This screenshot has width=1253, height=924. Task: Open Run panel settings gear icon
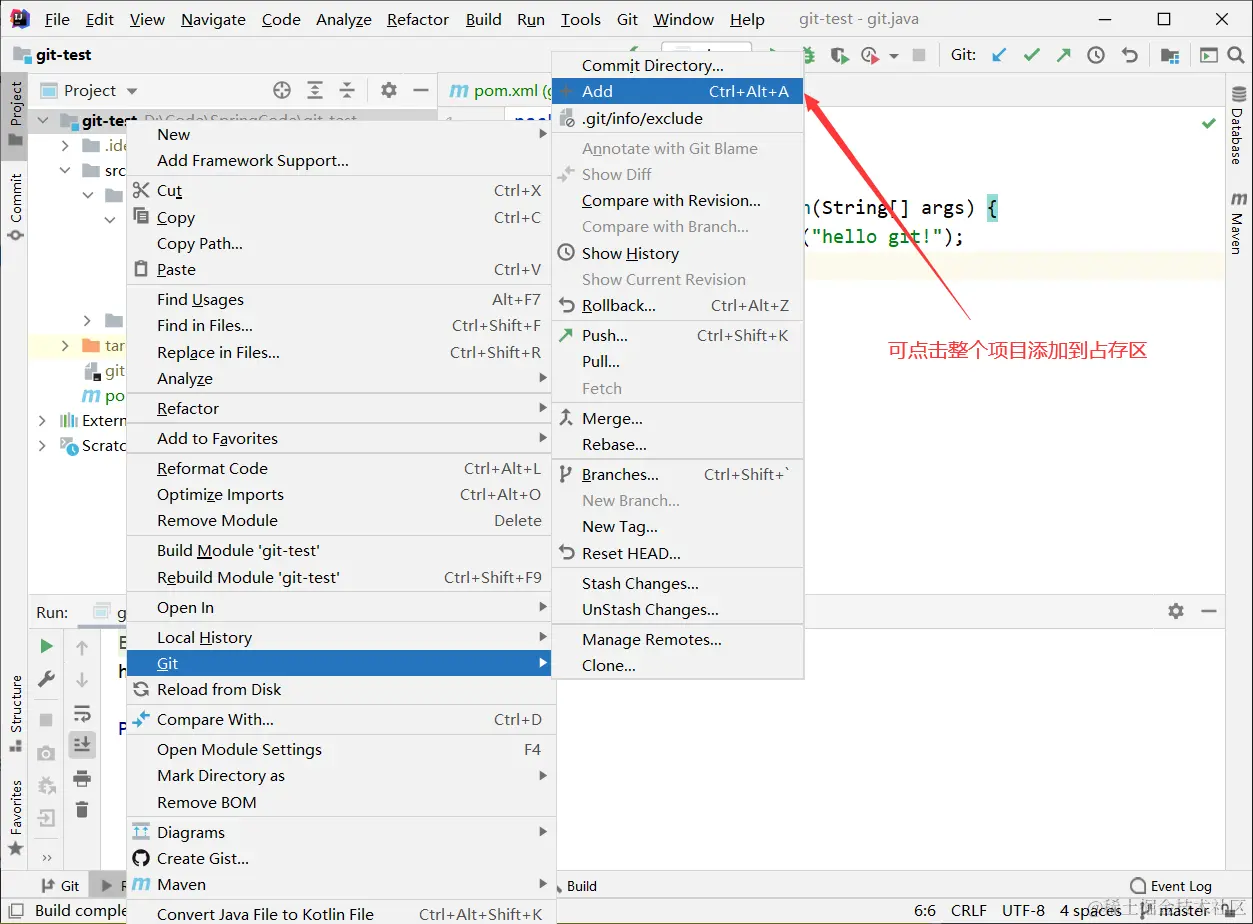pos(1176,611)
